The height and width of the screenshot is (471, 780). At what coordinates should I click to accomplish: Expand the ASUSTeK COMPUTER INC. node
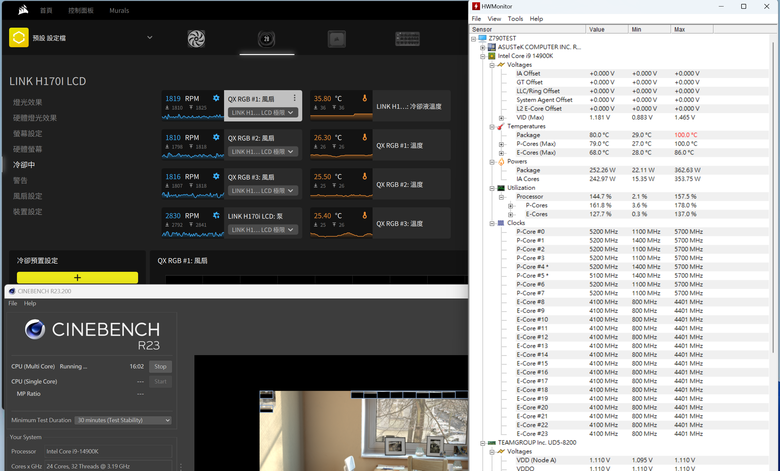point(483,47)
